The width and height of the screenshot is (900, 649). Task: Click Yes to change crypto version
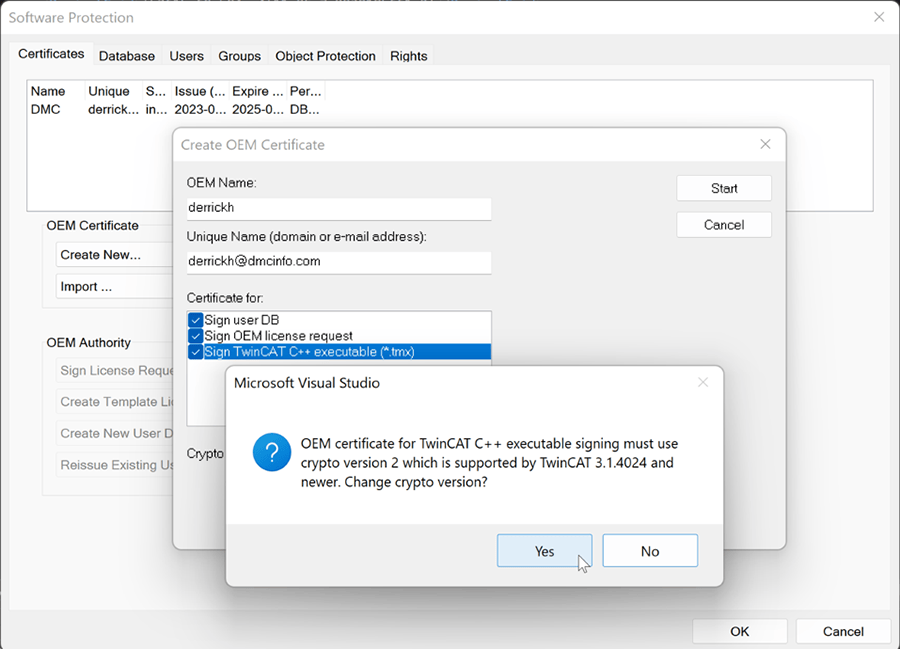544,551
